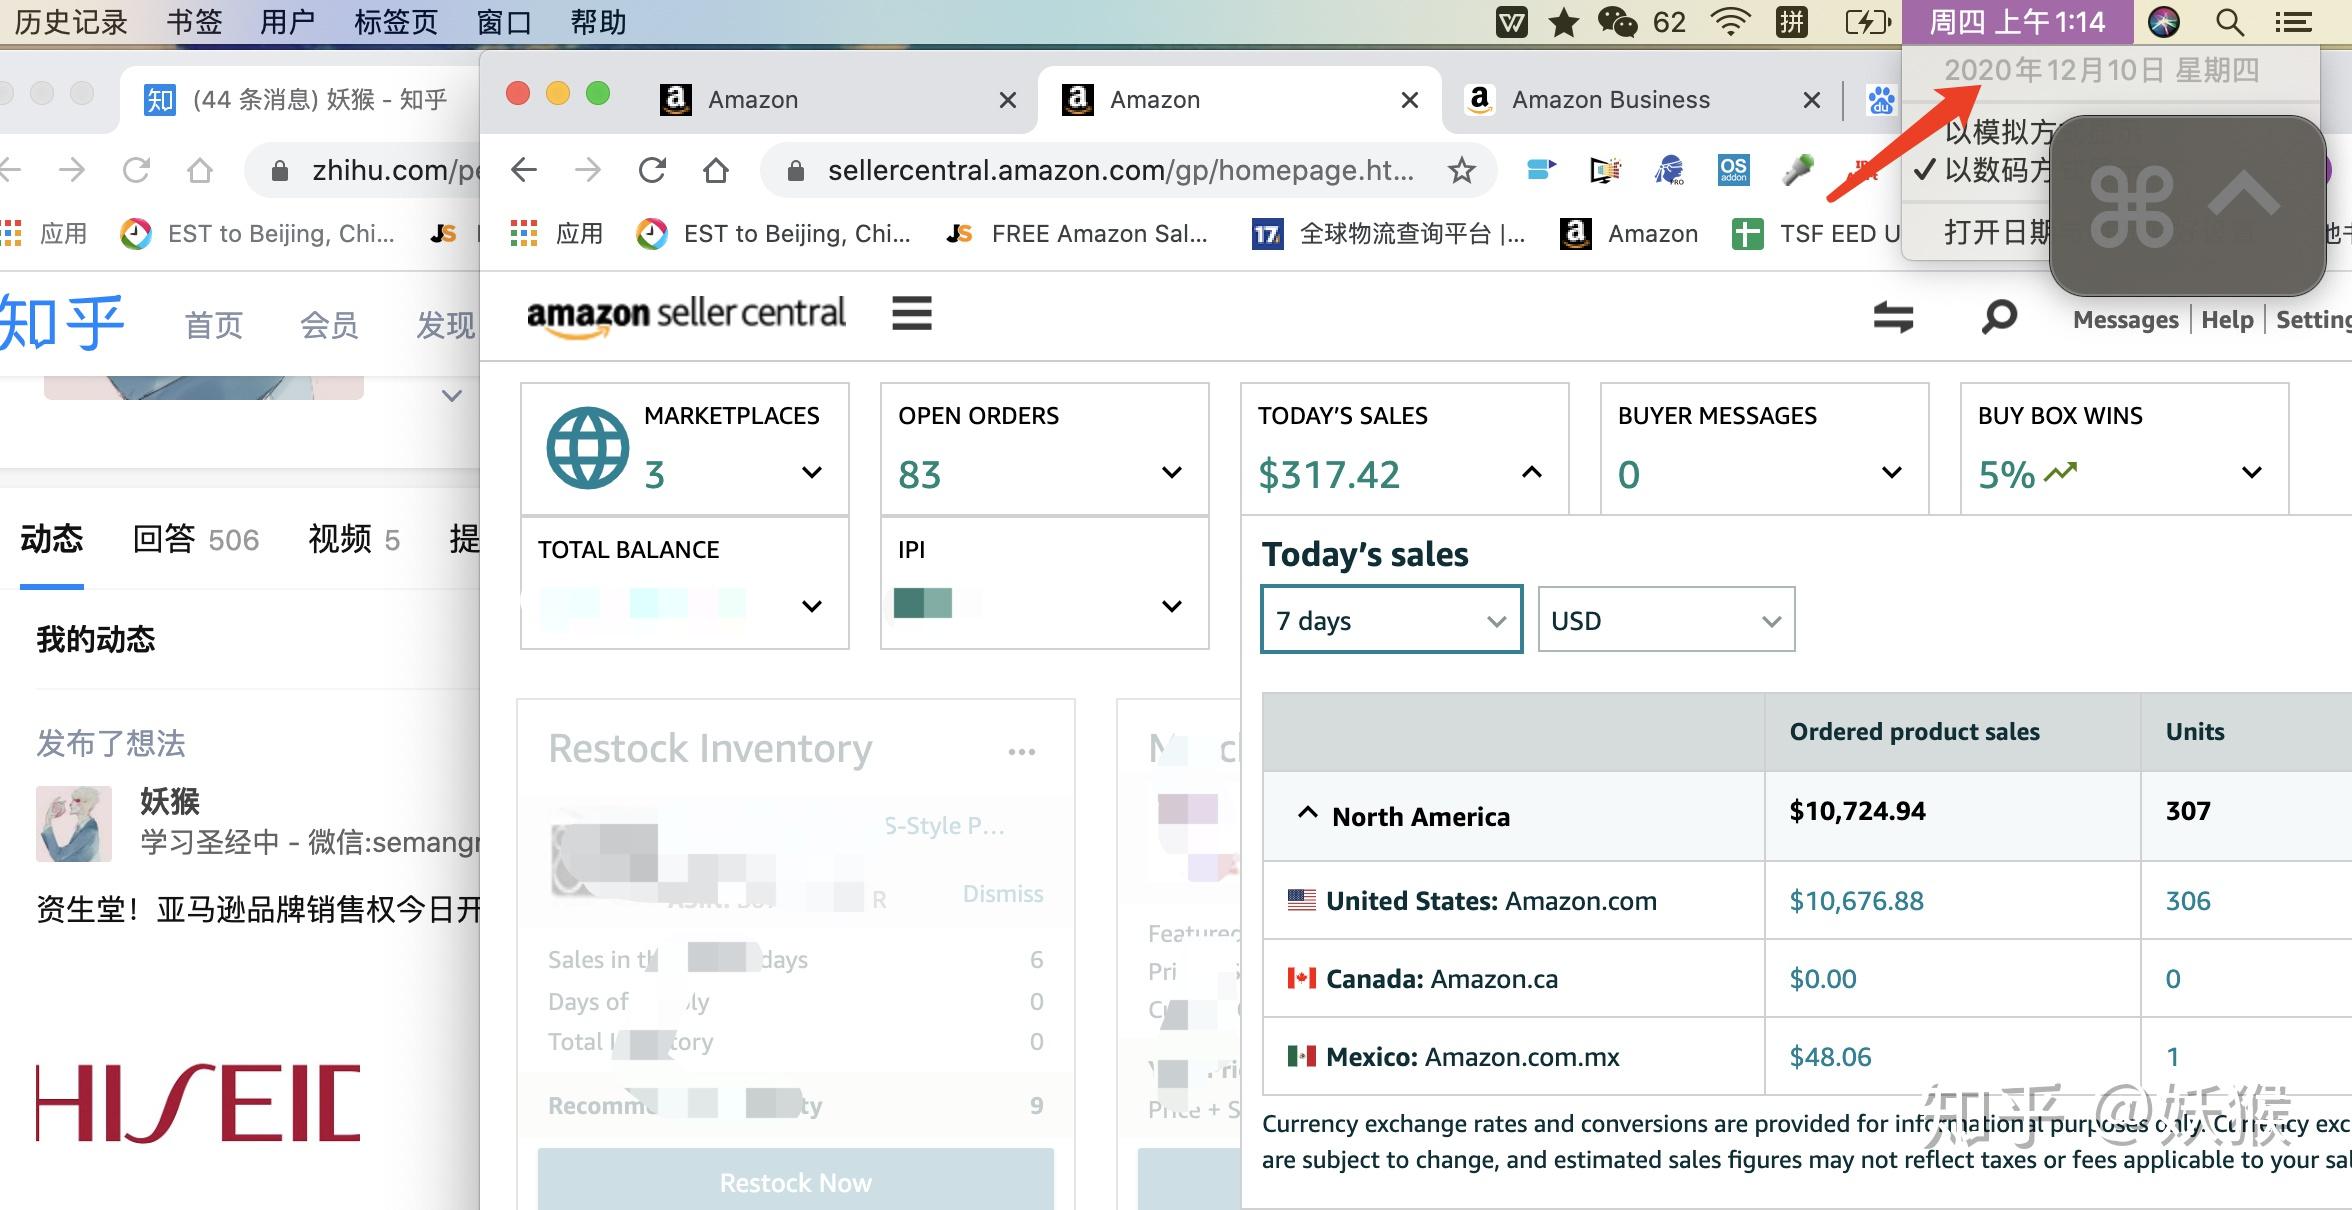Click the Restock Now button
The height and width of the screenshot is (1210, 2352).
pyautogui.click(x=795, y=1182)
